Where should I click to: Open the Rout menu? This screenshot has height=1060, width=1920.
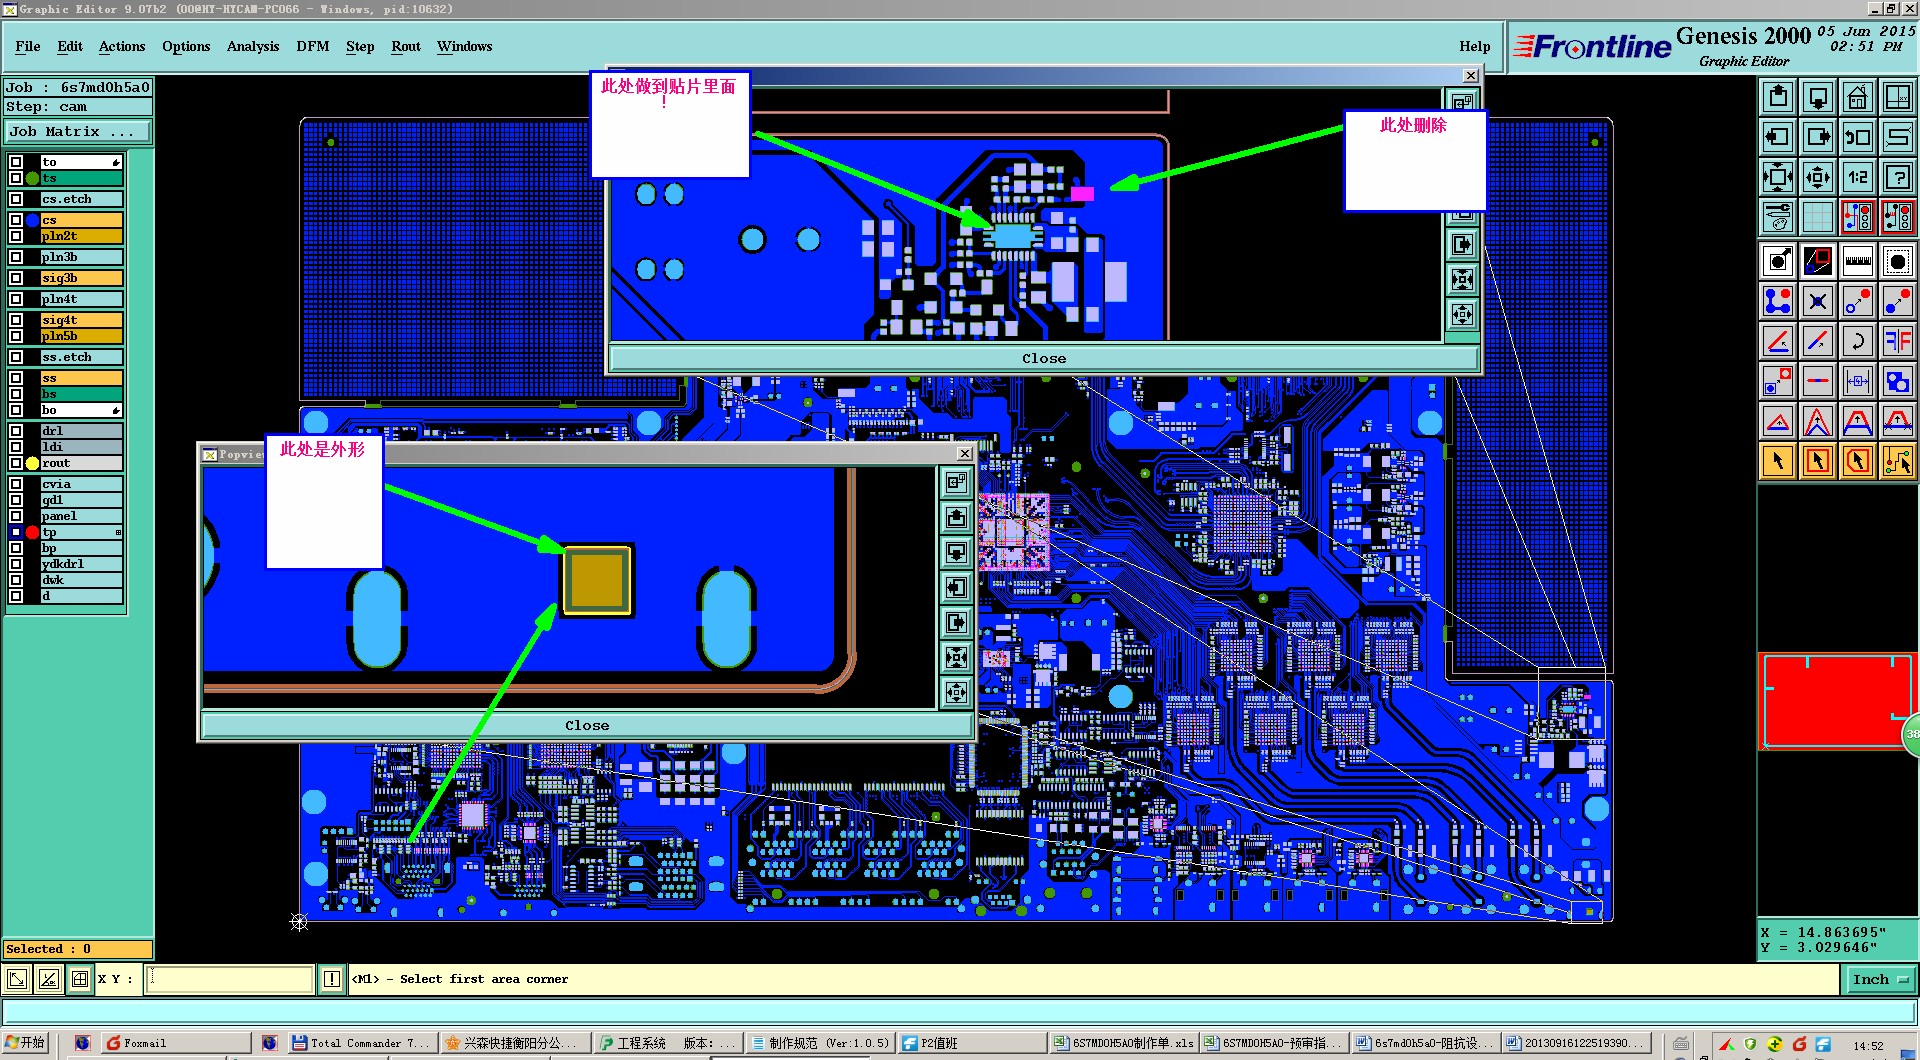point(406,47)
